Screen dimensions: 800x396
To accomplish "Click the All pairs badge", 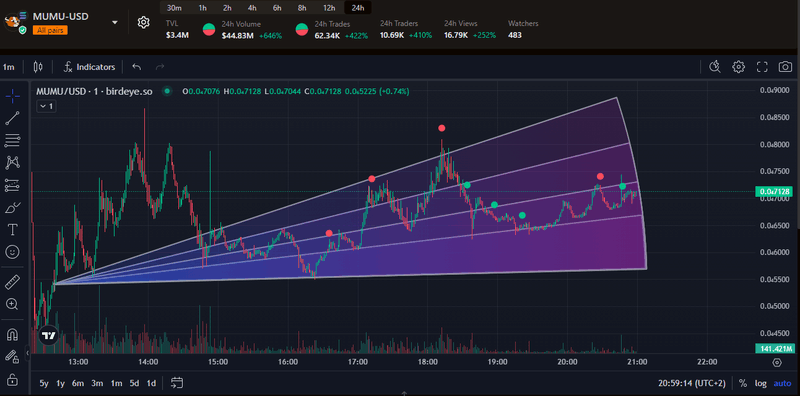I will click(50, 31).
